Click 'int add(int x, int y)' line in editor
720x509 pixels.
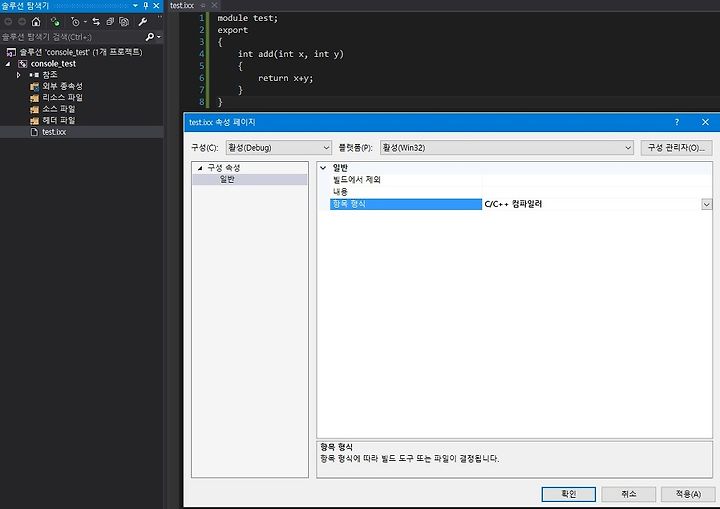[x=291, y=54]
